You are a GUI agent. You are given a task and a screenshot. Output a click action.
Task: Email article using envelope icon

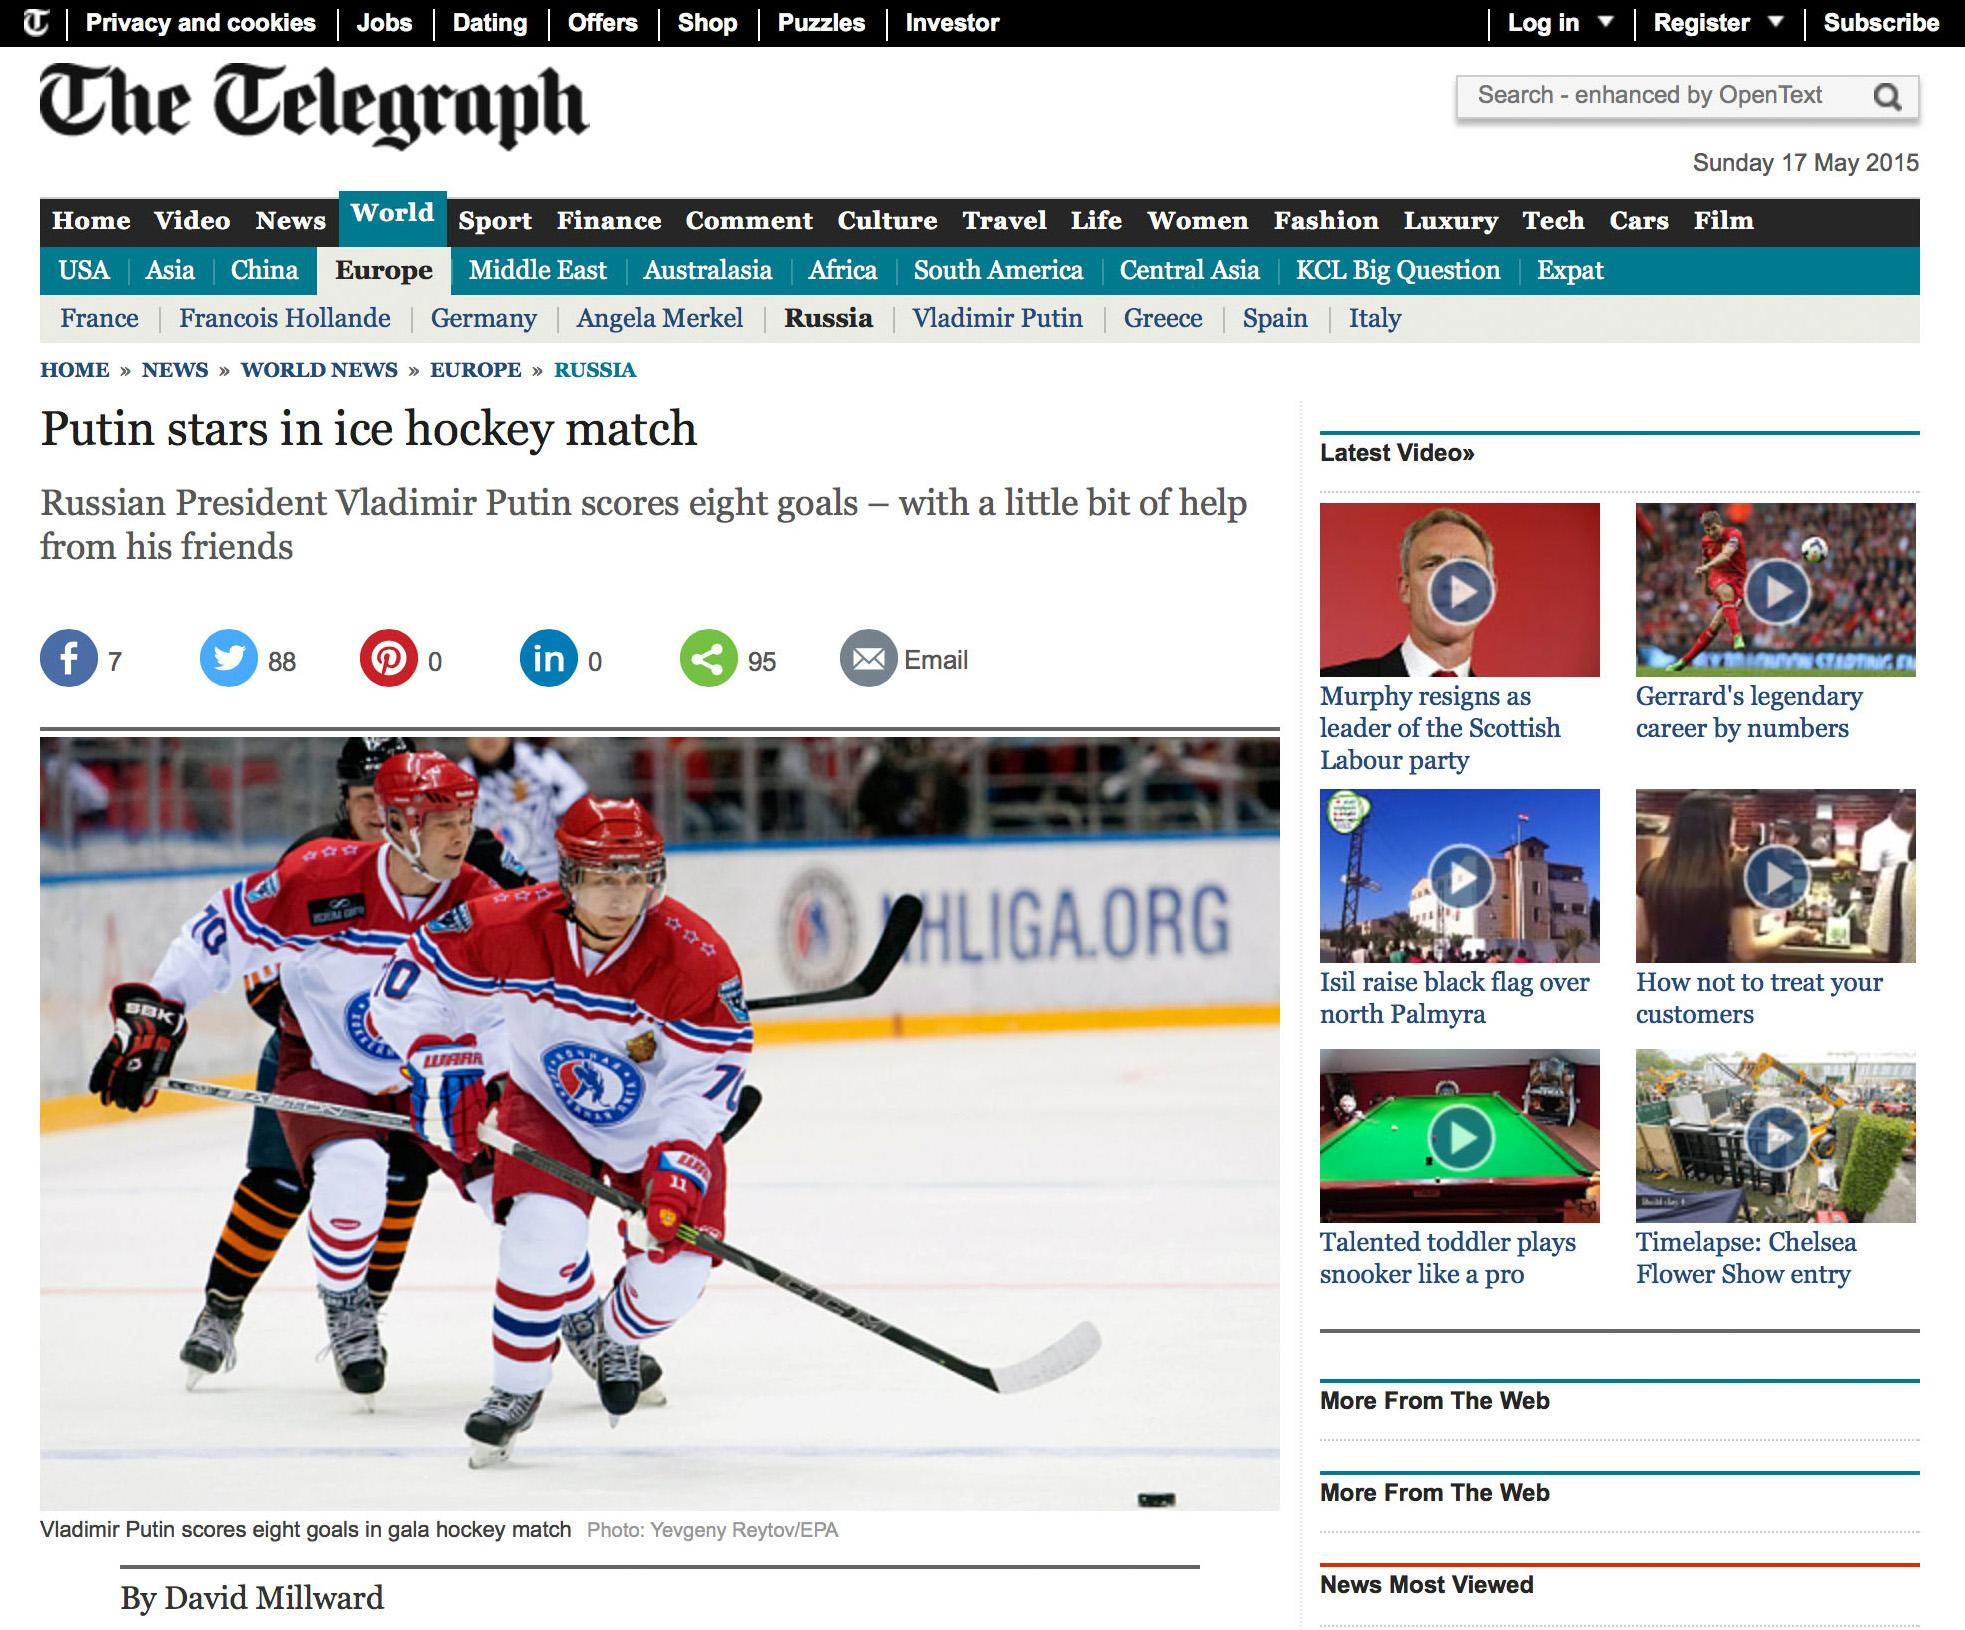pos(868,659)
